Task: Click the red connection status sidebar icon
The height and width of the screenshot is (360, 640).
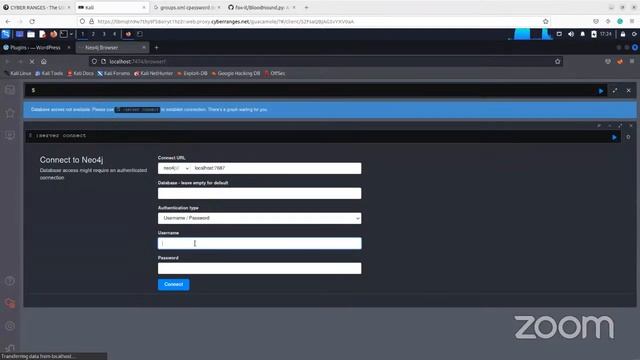Action: click(x=10, y=303)
